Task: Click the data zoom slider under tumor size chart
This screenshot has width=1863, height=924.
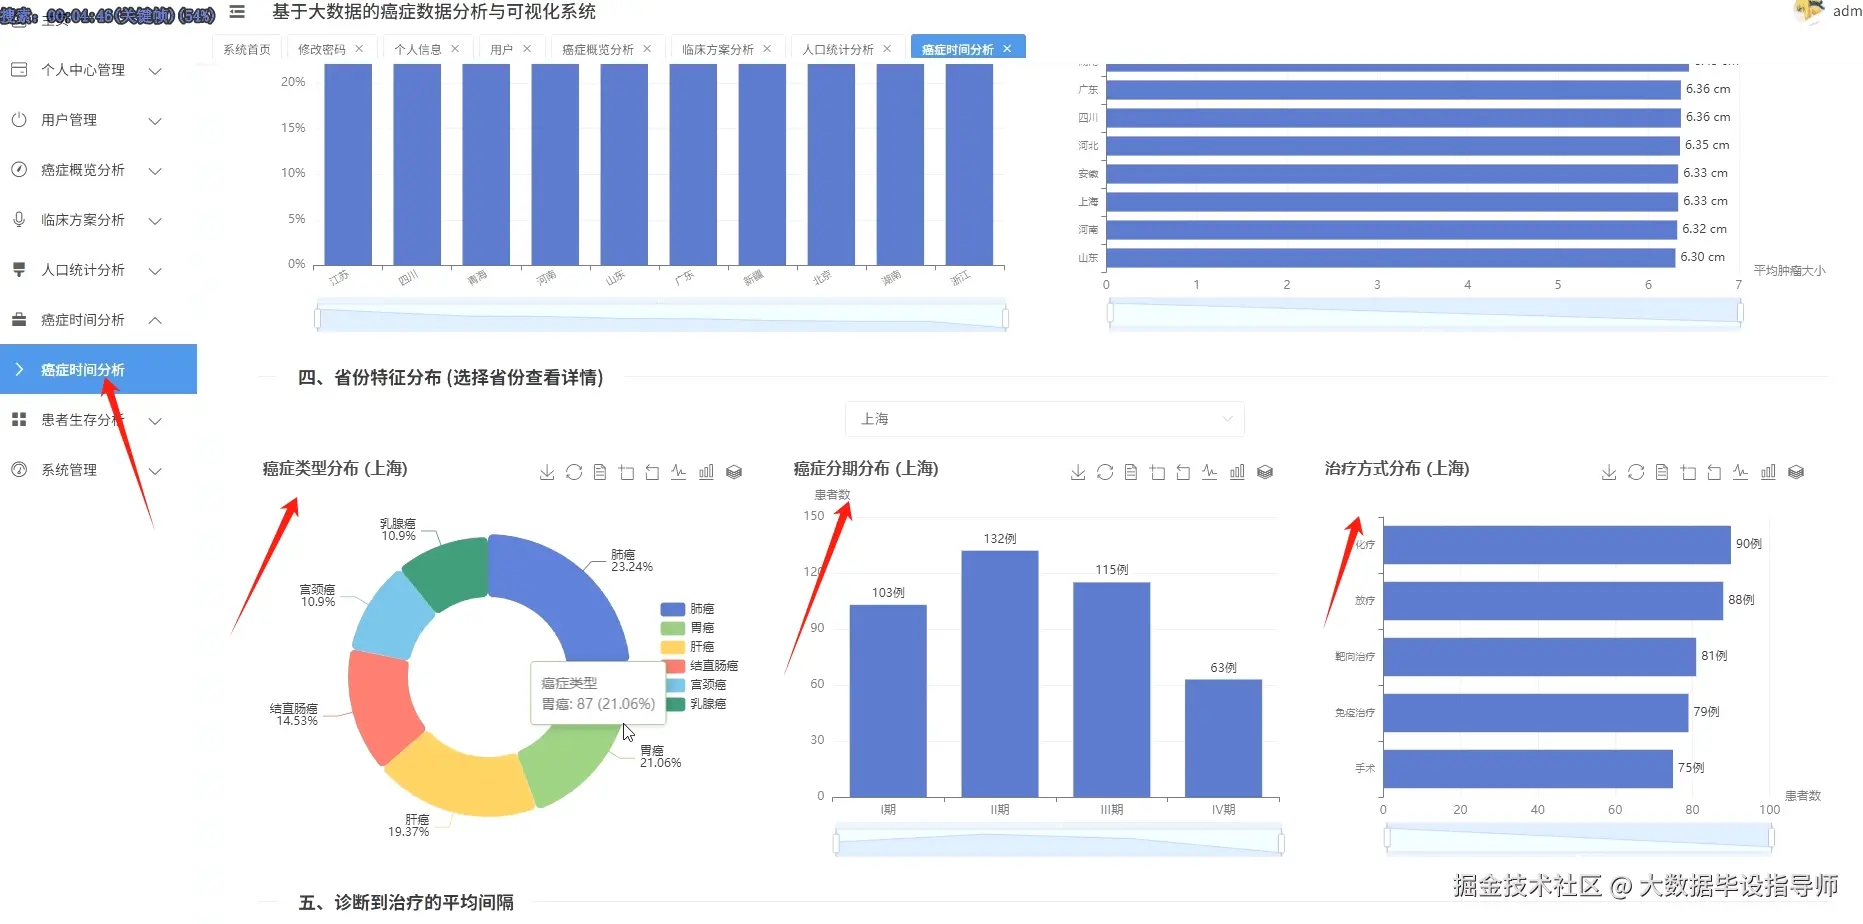Action: coord(1424,313)
